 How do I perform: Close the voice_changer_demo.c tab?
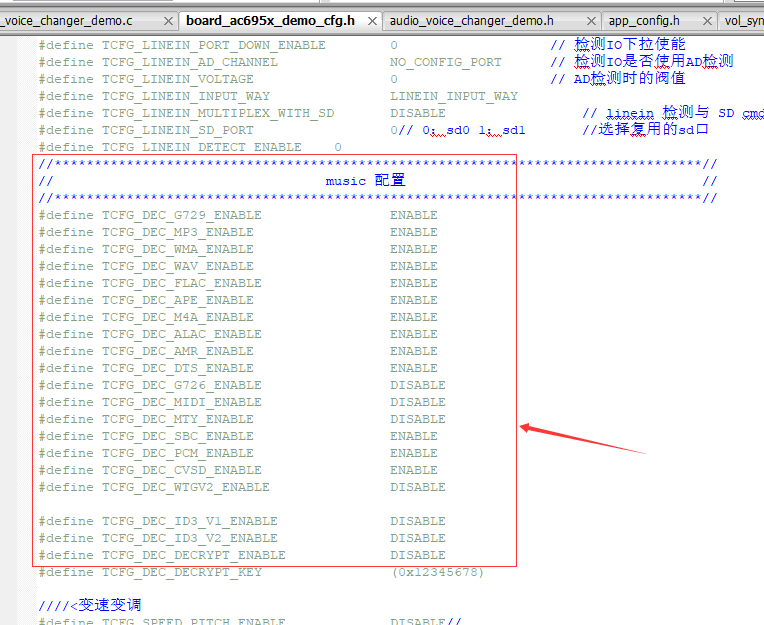pyautogui.click(x=169, y=21)
